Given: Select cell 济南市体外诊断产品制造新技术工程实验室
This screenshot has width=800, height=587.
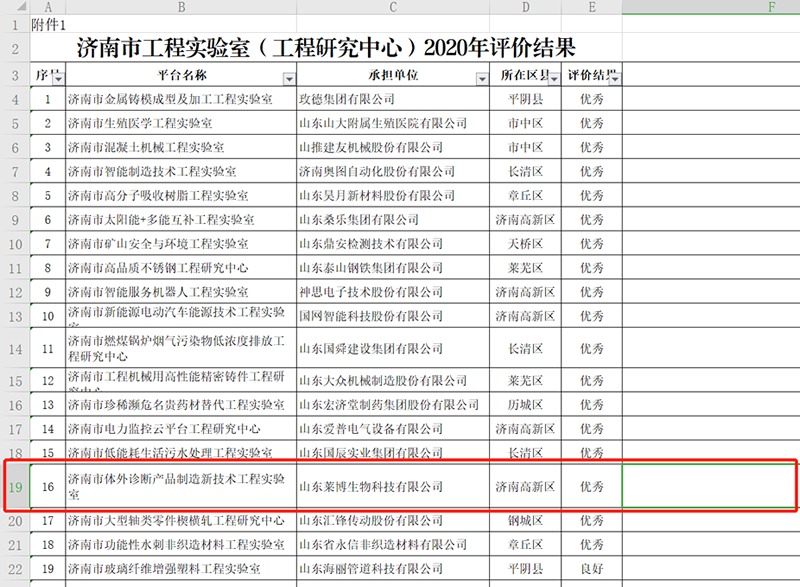Looking at the screenshot, I should [x=181, y=487].
